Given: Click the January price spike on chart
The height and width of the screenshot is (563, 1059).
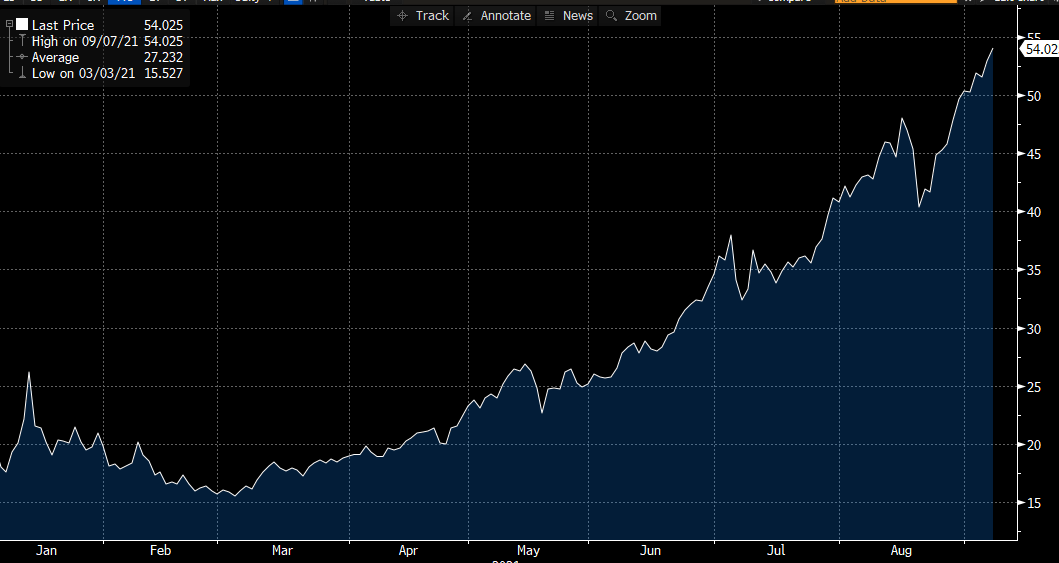Looking at the screenshot, I should [x=29, y=373].
